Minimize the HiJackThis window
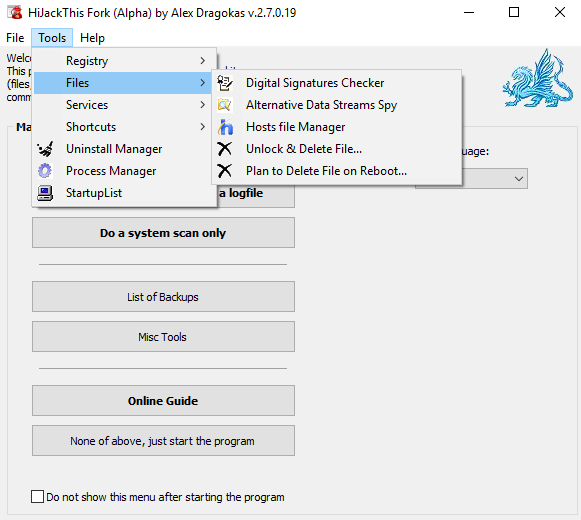This screenshot has width=581, height=520. click(469, 13)
